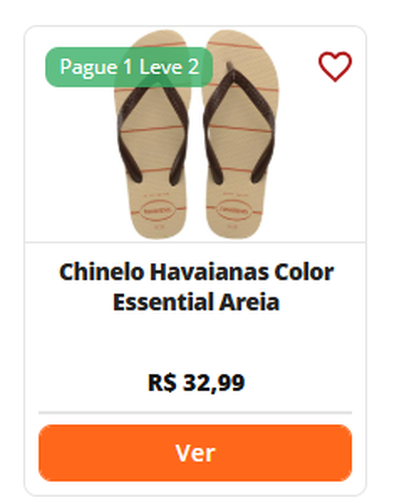Click the R$ 32,99 price
Image resolution: width=409 pixels, height=500 pixels.
click(196, 382)
